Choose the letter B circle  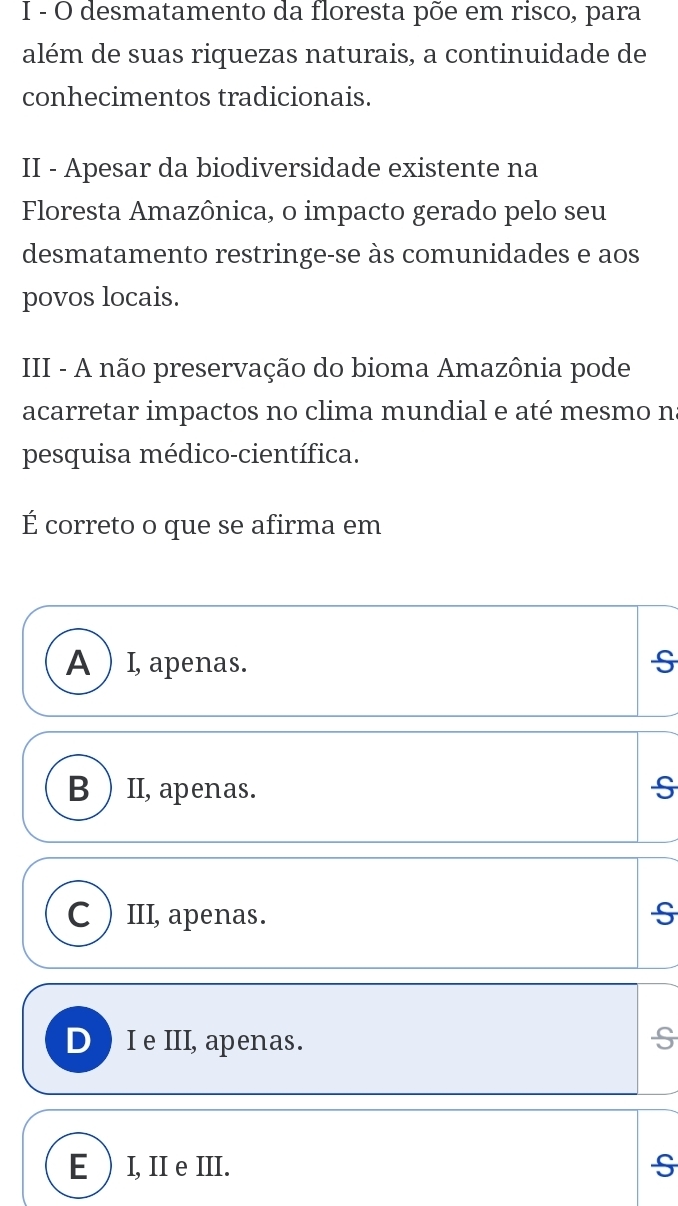78,788
